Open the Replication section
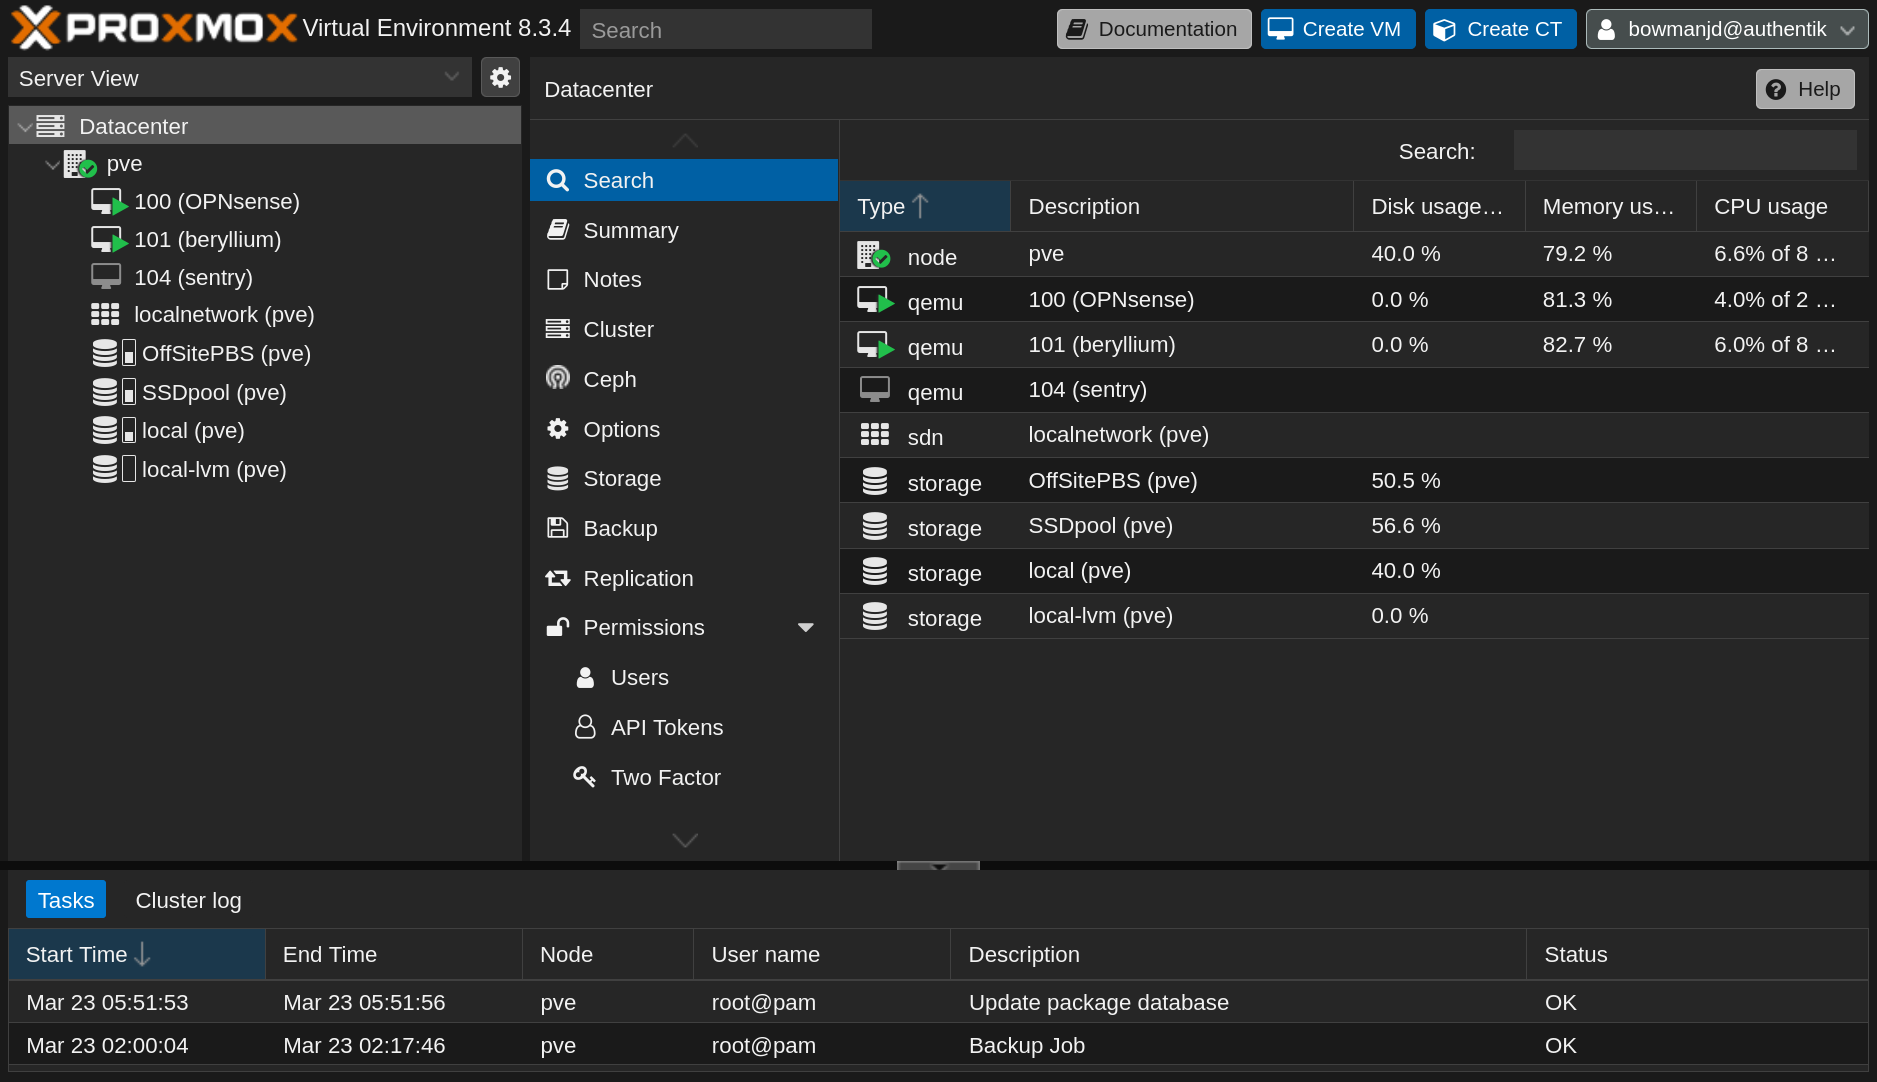This screenshot has height=1082, width=1877. pyautogui.click(x=637, y=578)
